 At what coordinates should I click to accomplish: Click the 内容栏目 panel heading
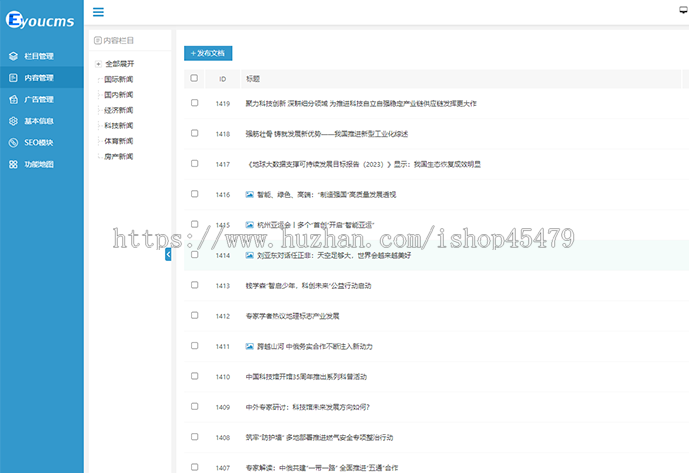coord(114,40)
